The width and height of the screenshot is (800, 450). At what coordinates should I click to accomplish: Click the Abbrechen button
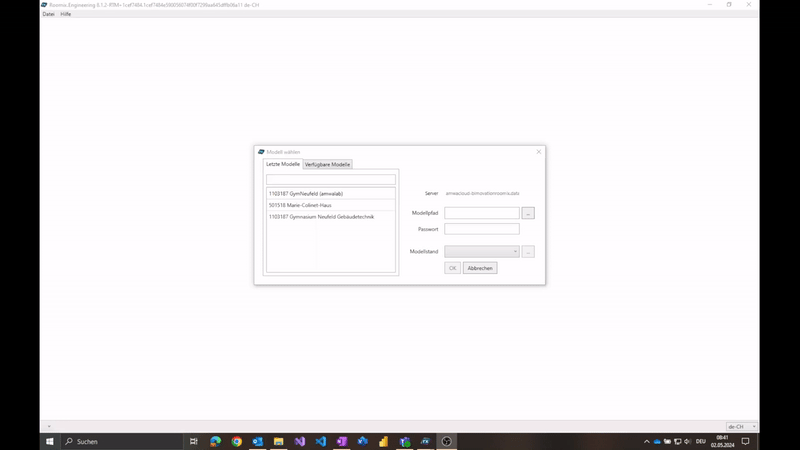pyautogui.click(x=480, y=268)
